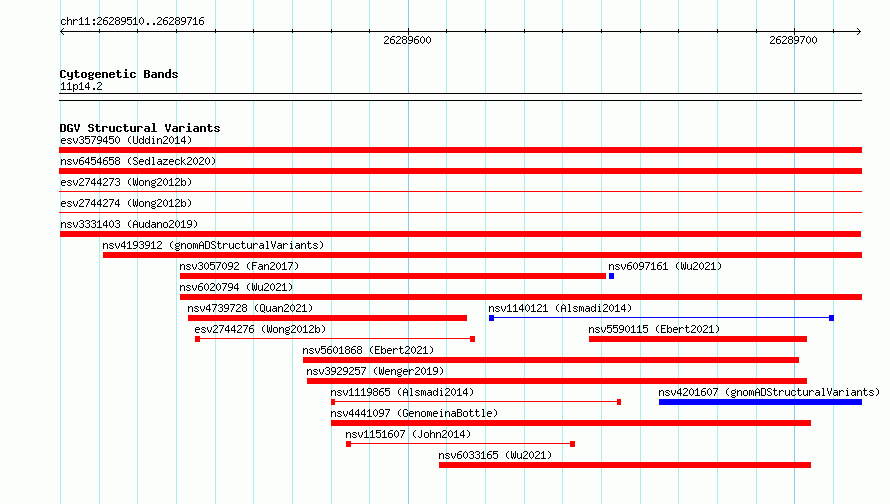The width and height of the screenshot is (890, 504).
Task: Click the blue line glyph of nsv1140121
Action: point(661,318)
